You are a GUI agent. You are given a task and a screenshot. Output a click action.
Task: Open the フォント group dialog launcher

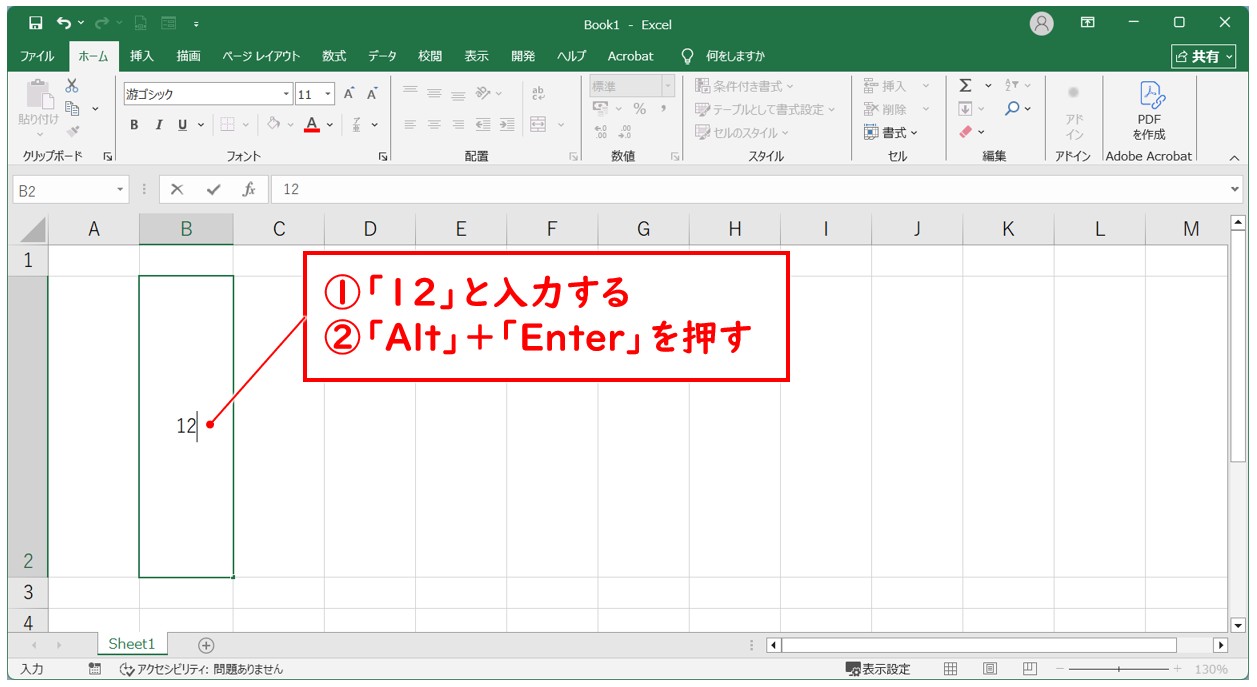(x=382, y=157)
